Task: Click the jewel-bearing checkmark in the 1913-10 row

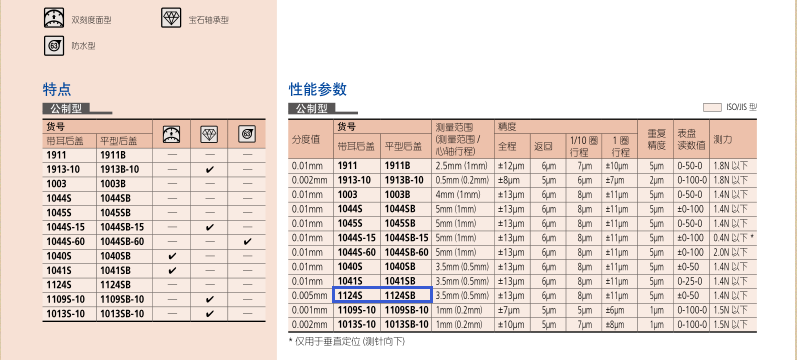Action: tap(209, 169)
